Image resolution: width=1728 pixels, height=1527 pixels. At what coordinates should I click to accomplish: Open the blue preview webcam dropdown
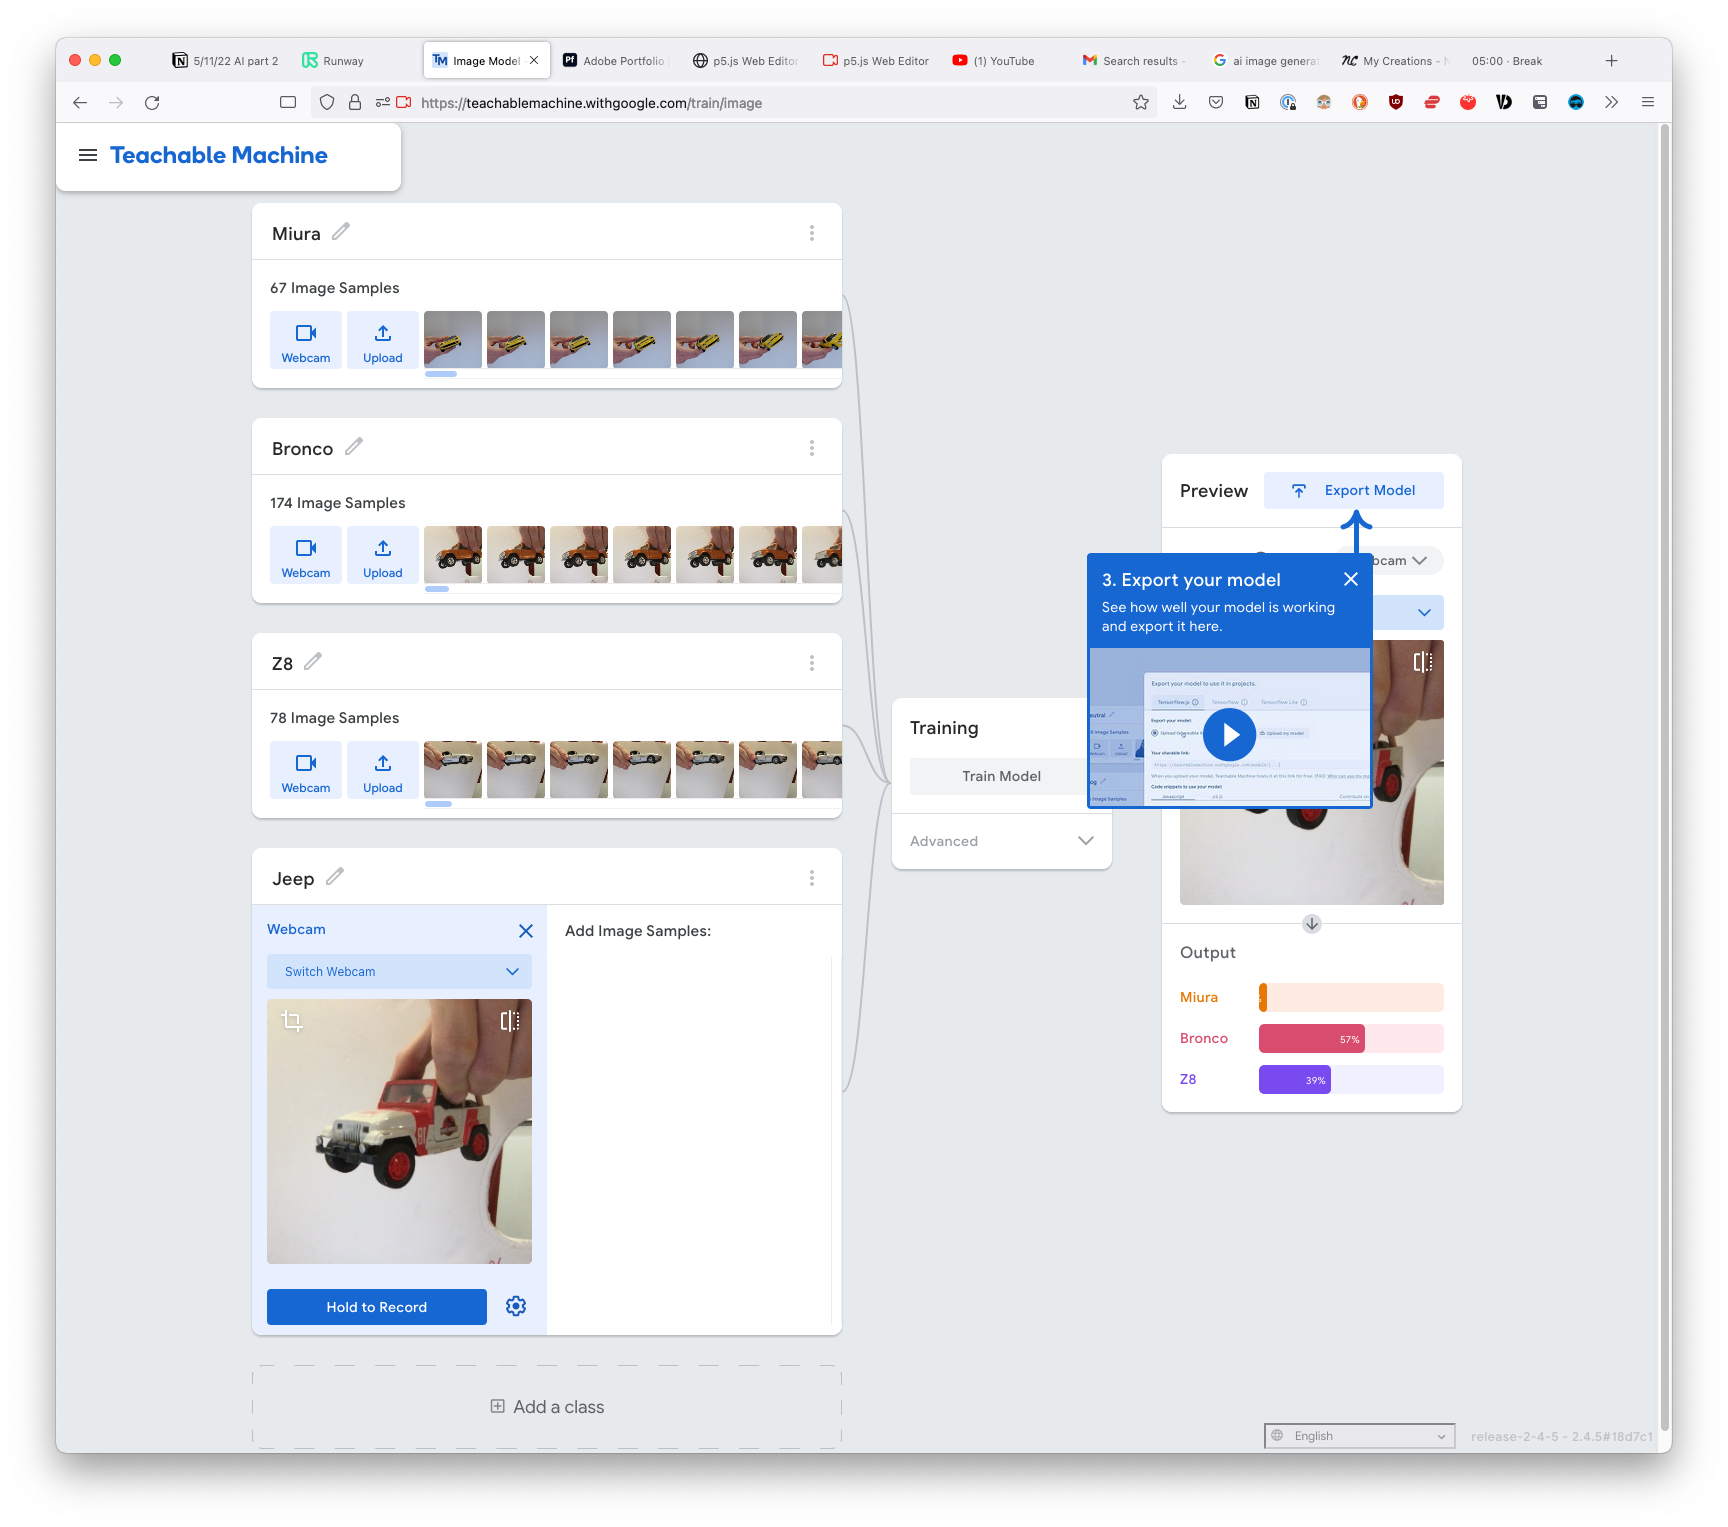pos(1409,612)
